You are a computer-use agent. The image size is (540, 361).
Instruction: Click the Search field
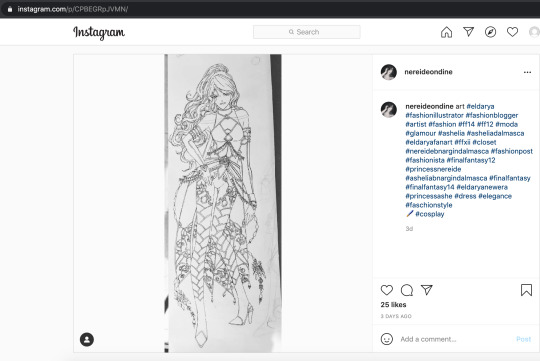pyautogui.click(x=307, y=32)
